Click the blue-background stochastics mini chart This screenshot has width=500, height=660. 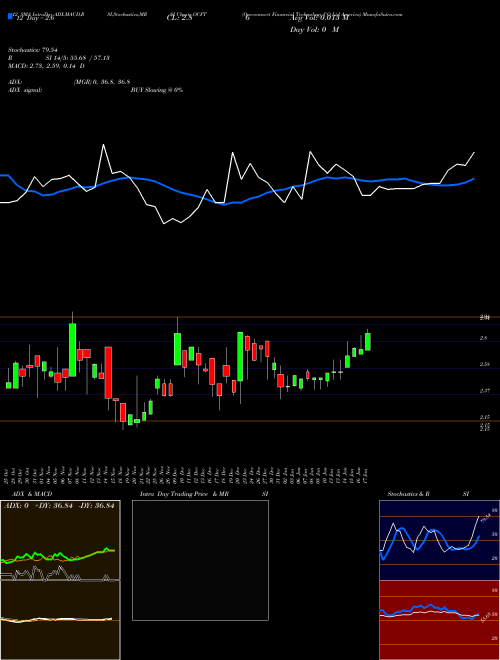(x=439, y=540)
